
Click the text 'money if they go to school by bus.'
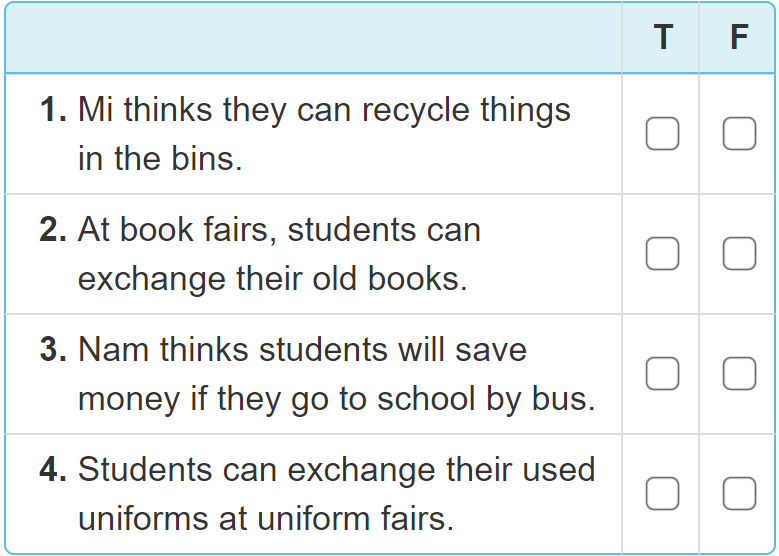(x=336, y=398)
